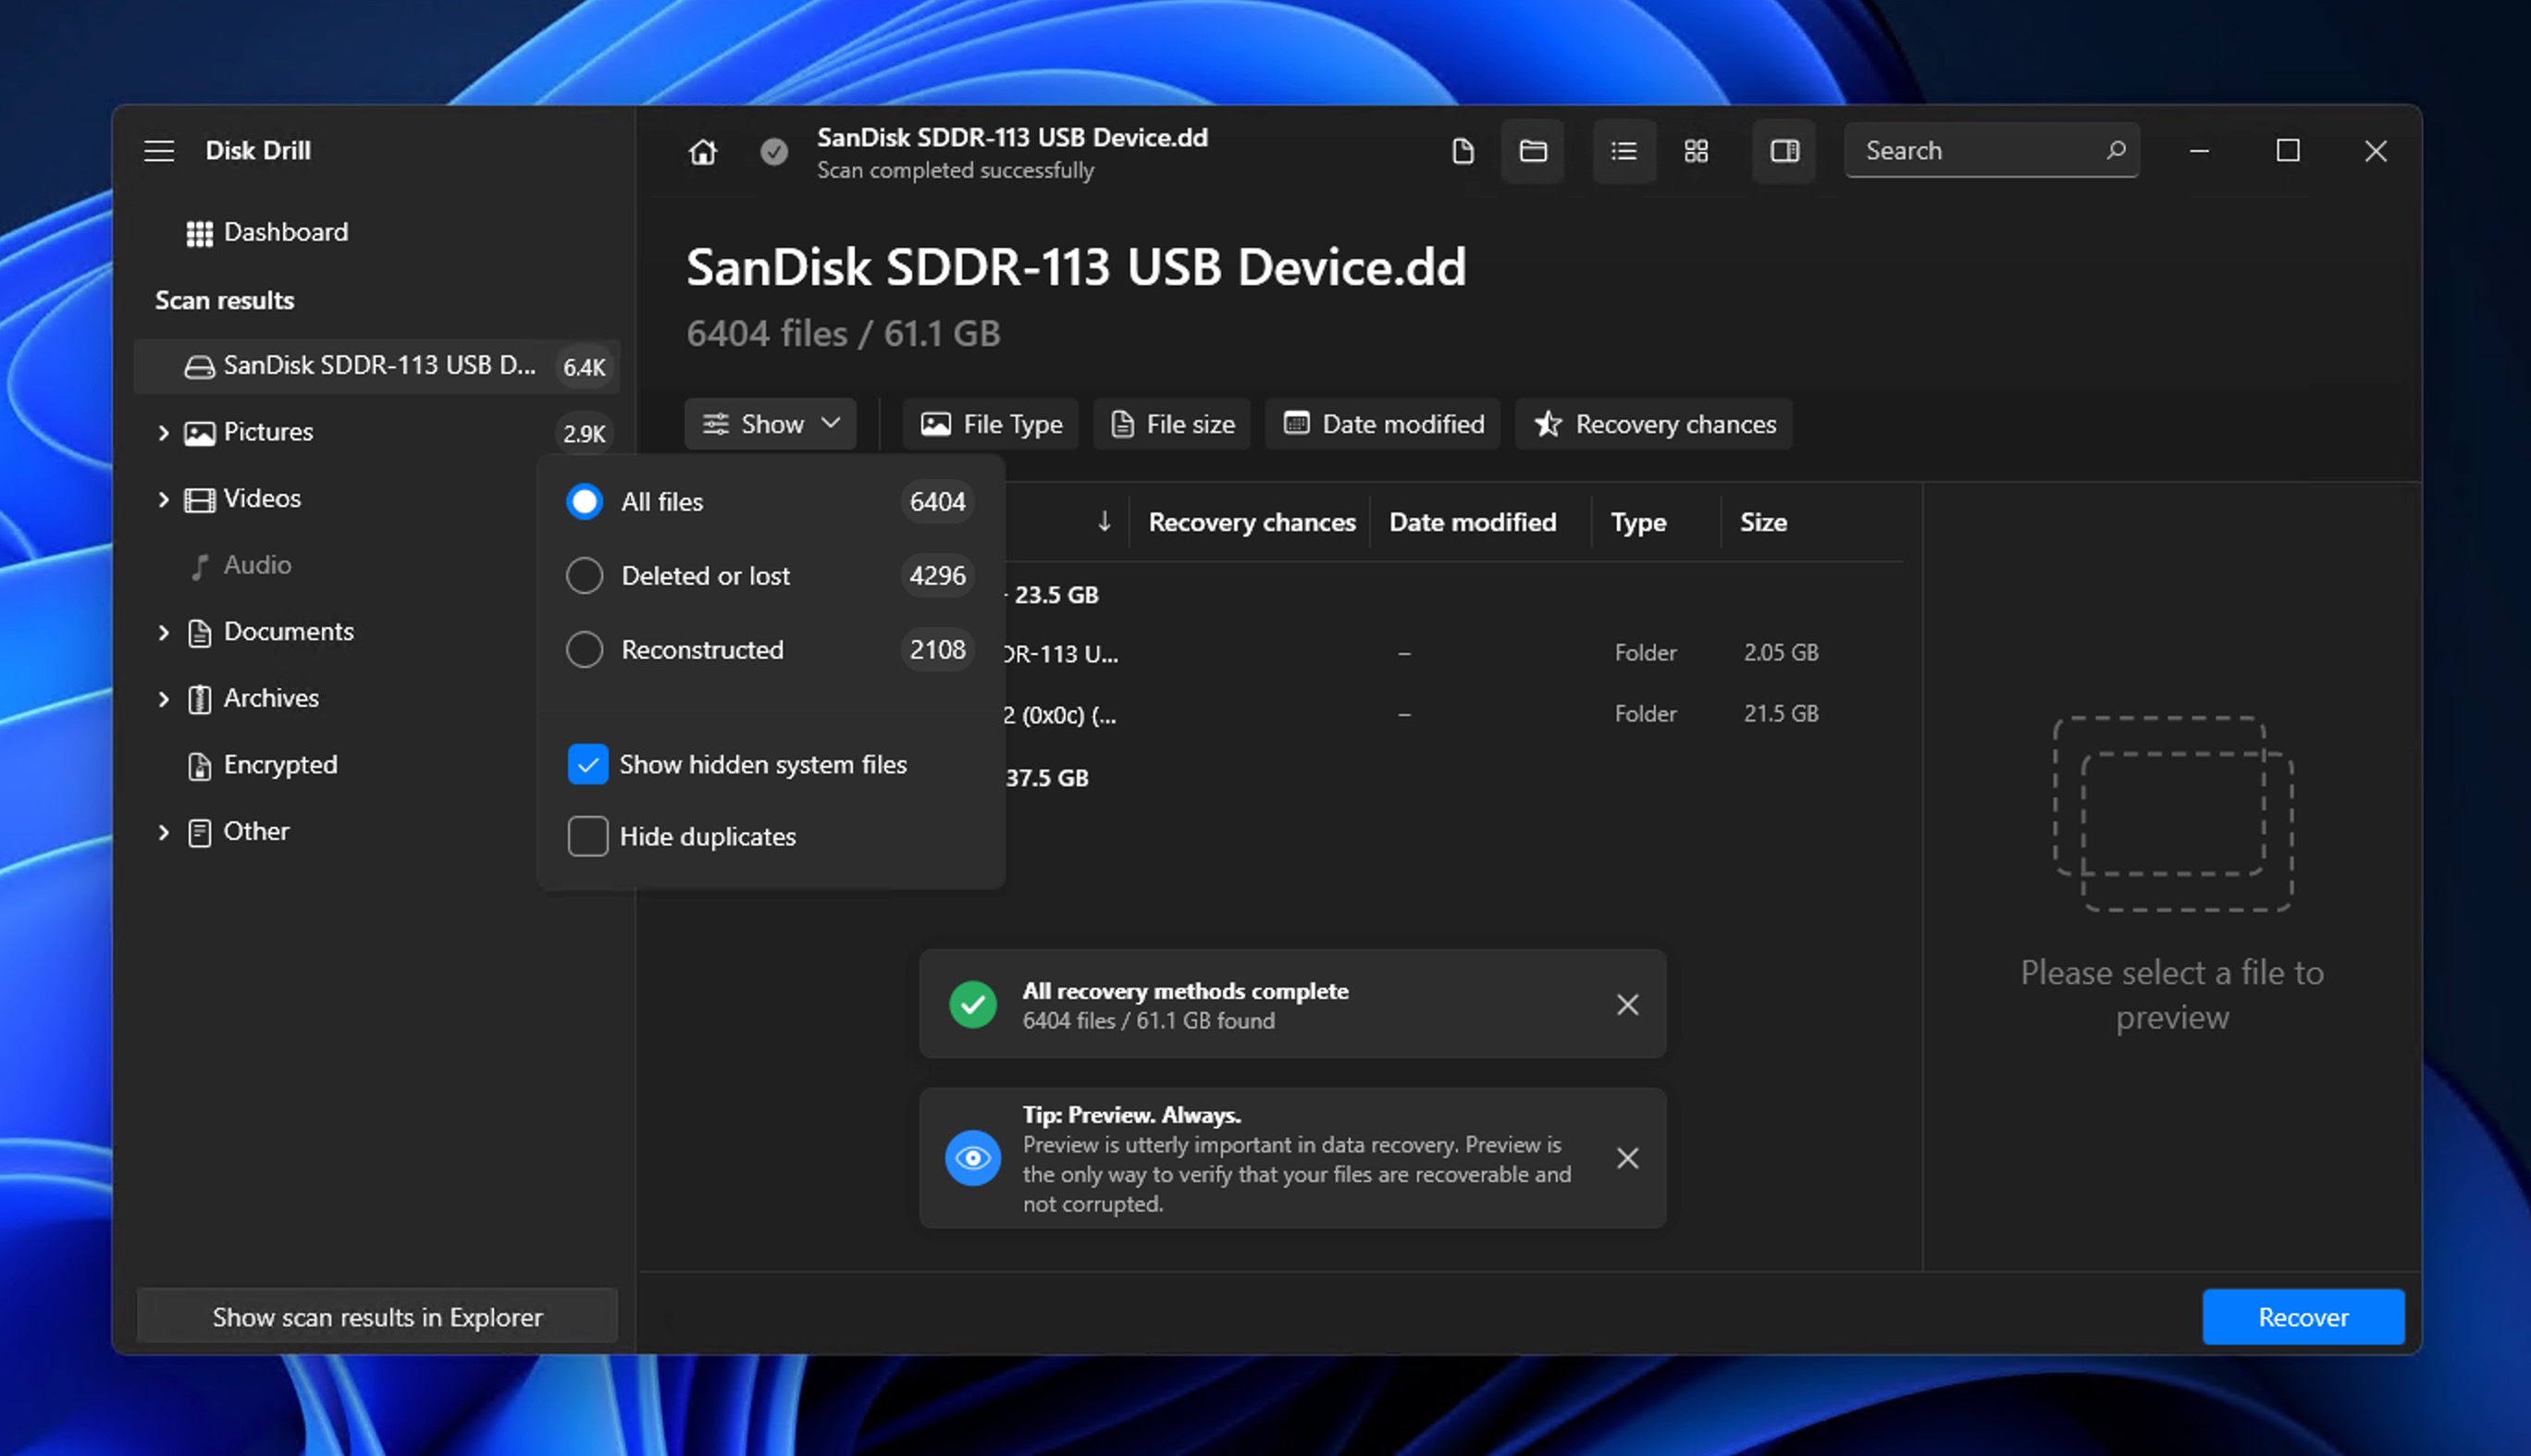
Task: Click the sort arrow in the Name column
Action: (1104, 521)
